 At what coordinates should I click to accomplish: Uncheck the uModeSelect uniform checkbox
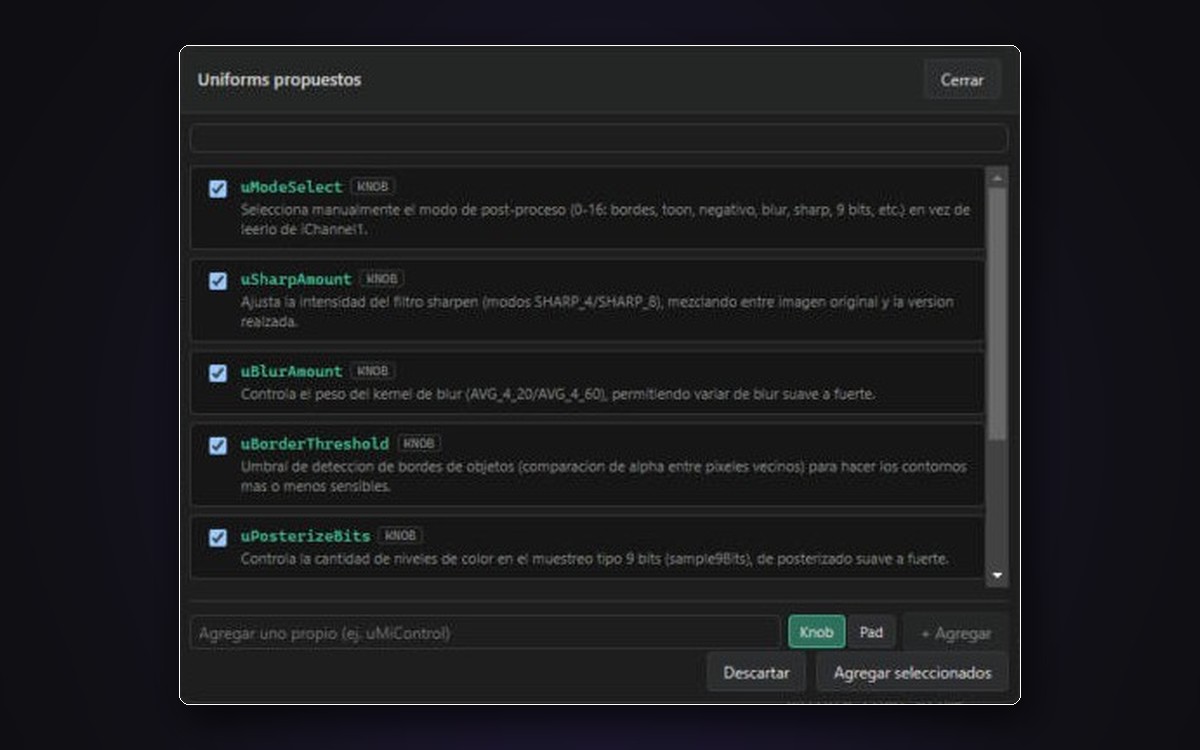pos(218,189)
